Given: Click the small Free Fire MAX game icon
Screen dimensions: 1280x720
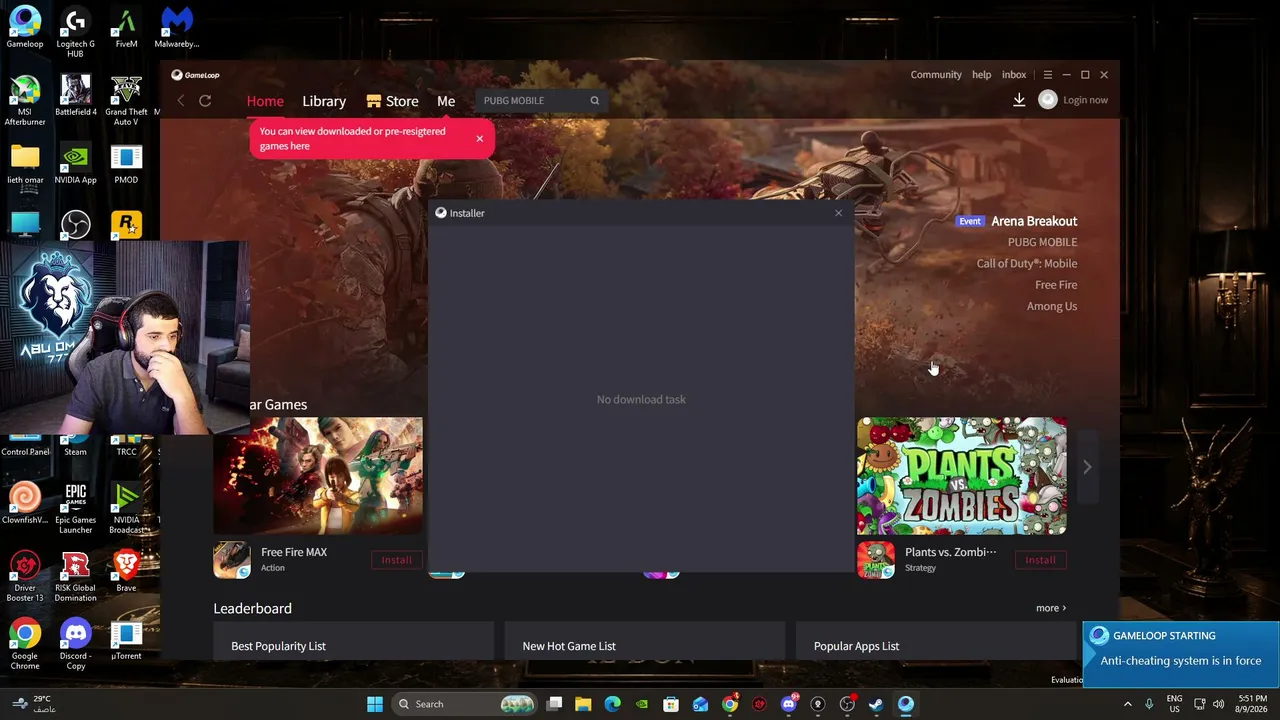Looking at the screenshot, I should (x=232, y=560).
